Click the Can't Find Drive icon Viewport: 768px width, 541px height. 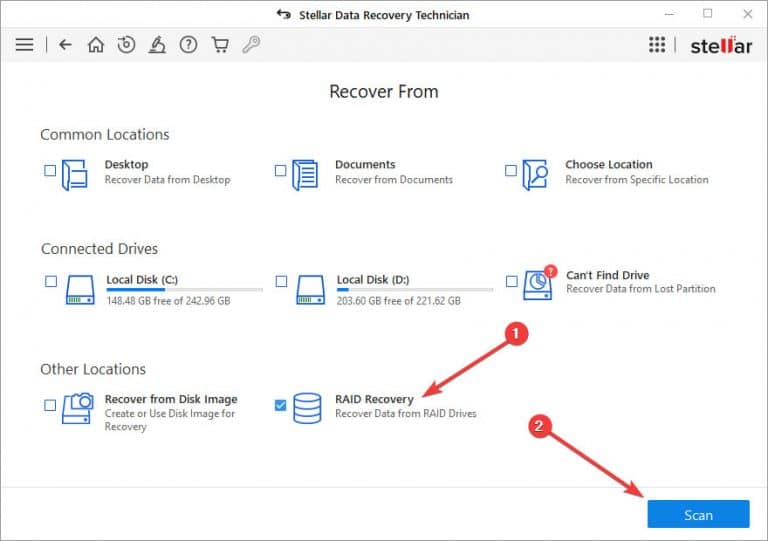pos(540,283)
